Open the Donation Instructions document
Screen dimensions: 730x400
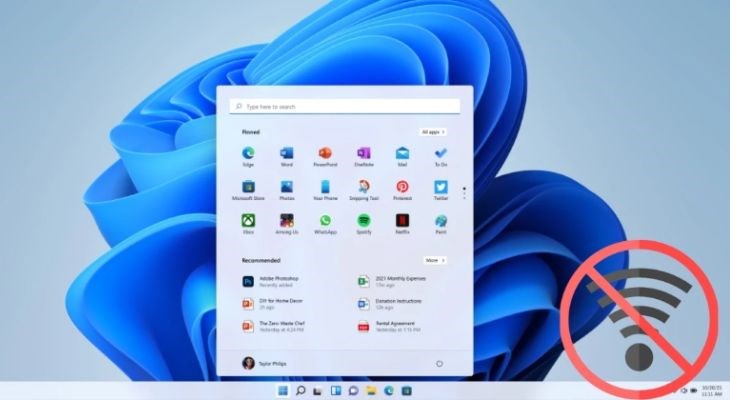click(x=390, y=304)
